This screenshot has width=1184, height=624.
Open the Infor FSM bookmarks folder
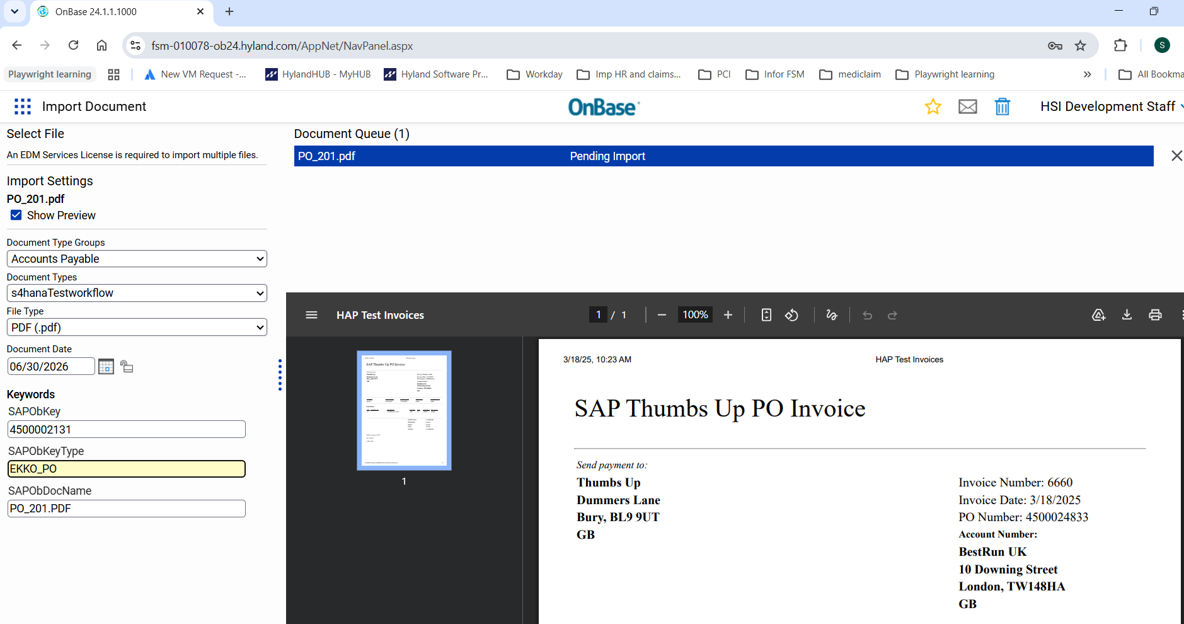tap(775, 74)
